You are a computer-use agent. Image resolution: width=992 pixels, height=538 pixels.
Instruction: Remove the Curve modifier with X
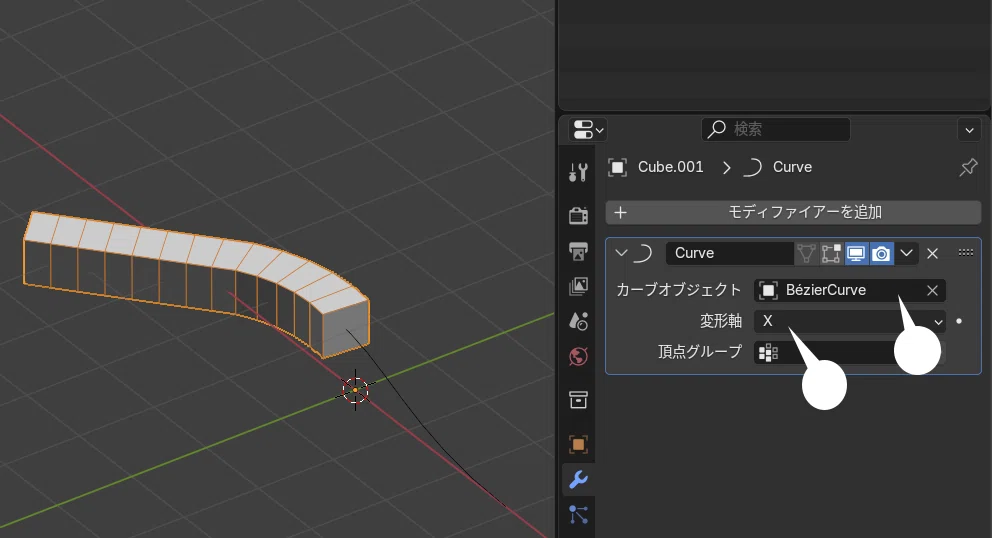point(933,254)
